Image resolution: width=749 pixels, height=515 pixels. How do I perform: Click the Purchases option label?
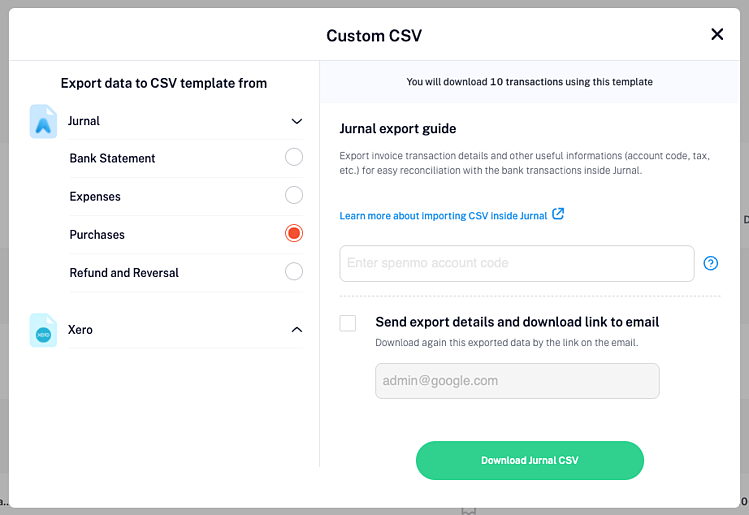click(97, 235)
